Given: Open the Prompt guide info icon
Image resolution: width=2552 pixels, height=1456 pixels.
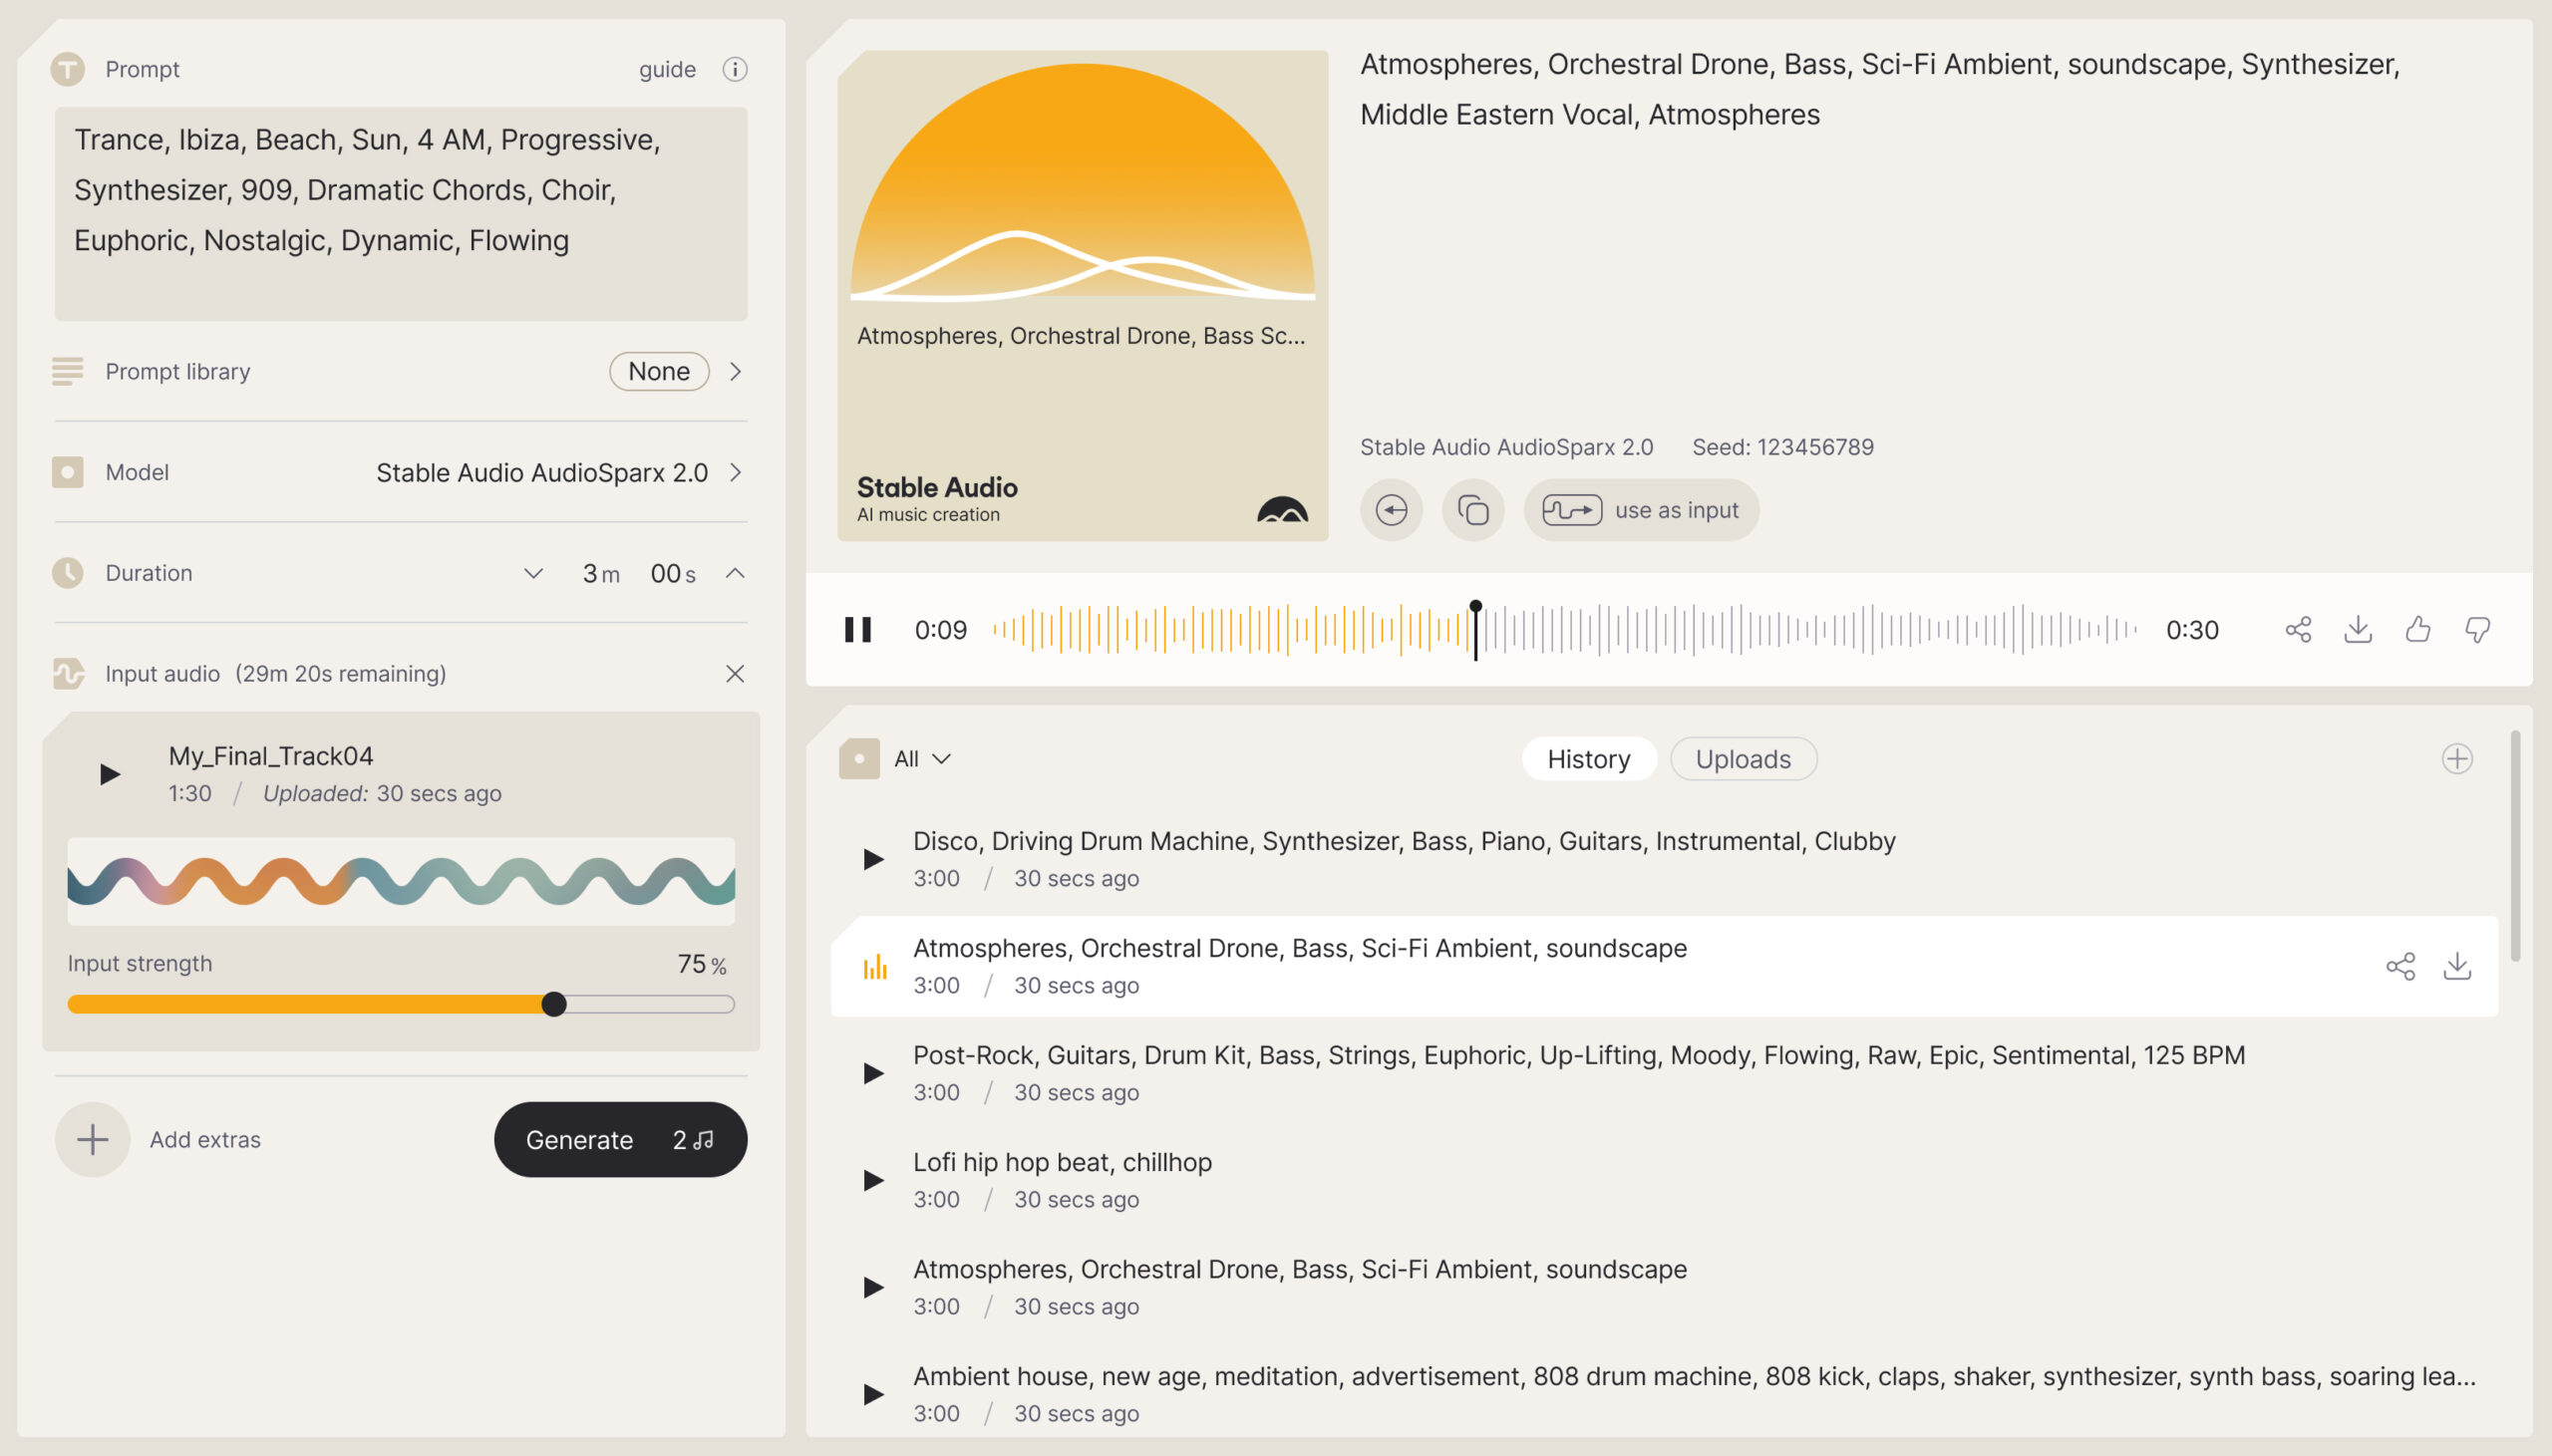Looking at the screenshot, I should [x=733, y=69].
